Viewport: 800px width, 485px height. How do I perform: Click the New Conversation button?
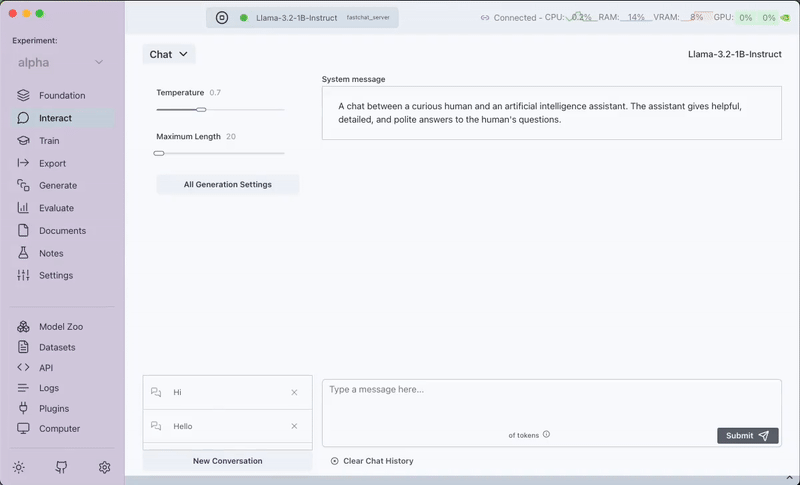227,461
